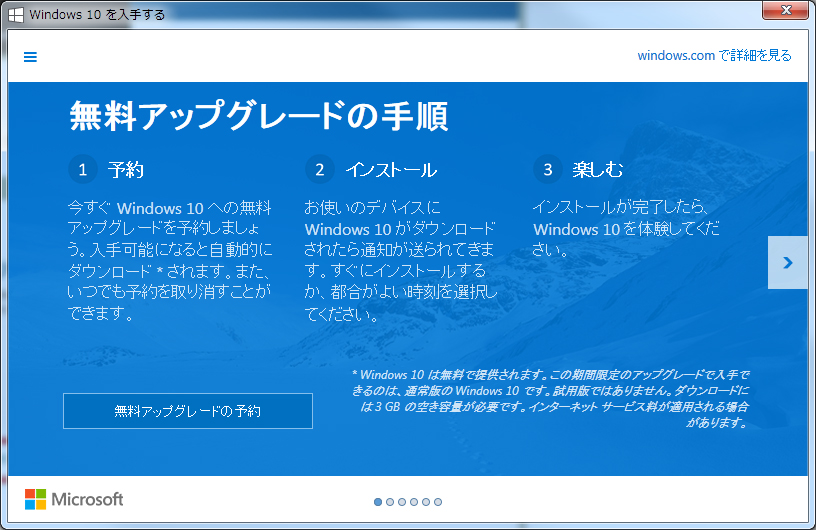
Task: Select the sixth page indicator dot
Action: tap(438, 502)
